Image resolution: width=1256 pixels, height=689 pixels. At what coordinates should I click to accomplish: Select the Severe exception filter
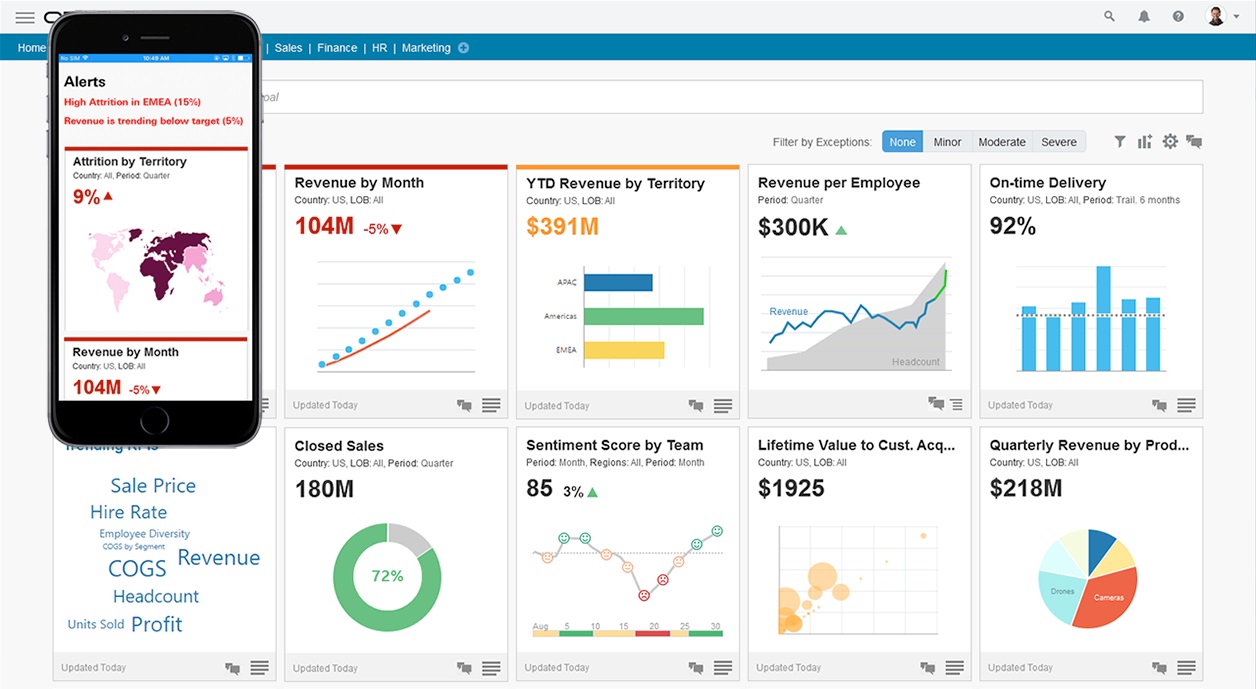(1059, 142)
